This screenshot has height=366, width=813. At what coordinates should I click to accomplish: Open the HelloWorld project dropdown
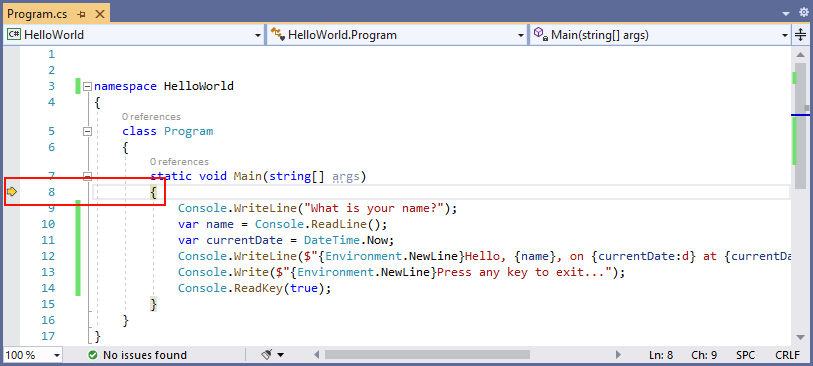coord(257,35)
